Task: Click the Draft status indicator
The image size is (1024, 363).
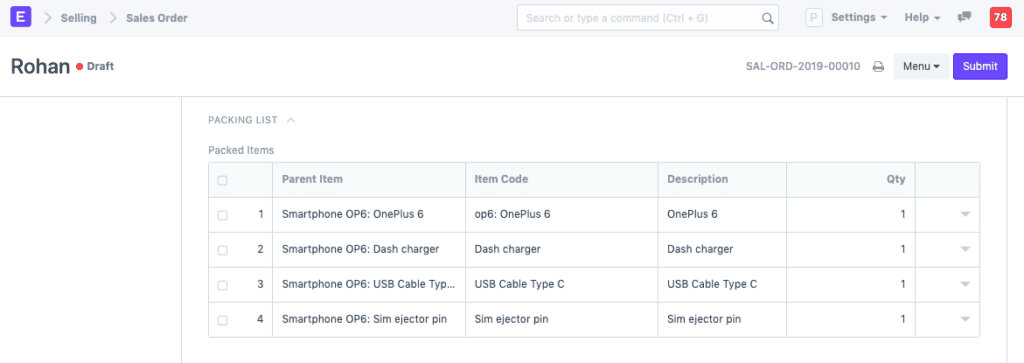Action: click(x=95, y=67)
